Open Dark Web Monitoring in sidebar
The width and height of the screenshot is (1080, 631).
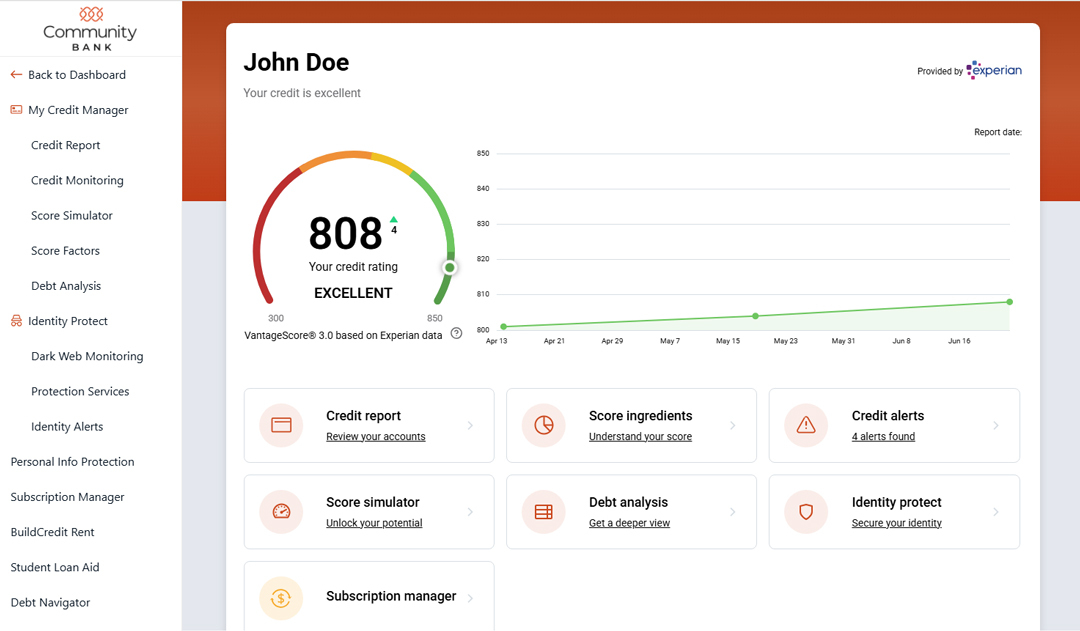87,356
